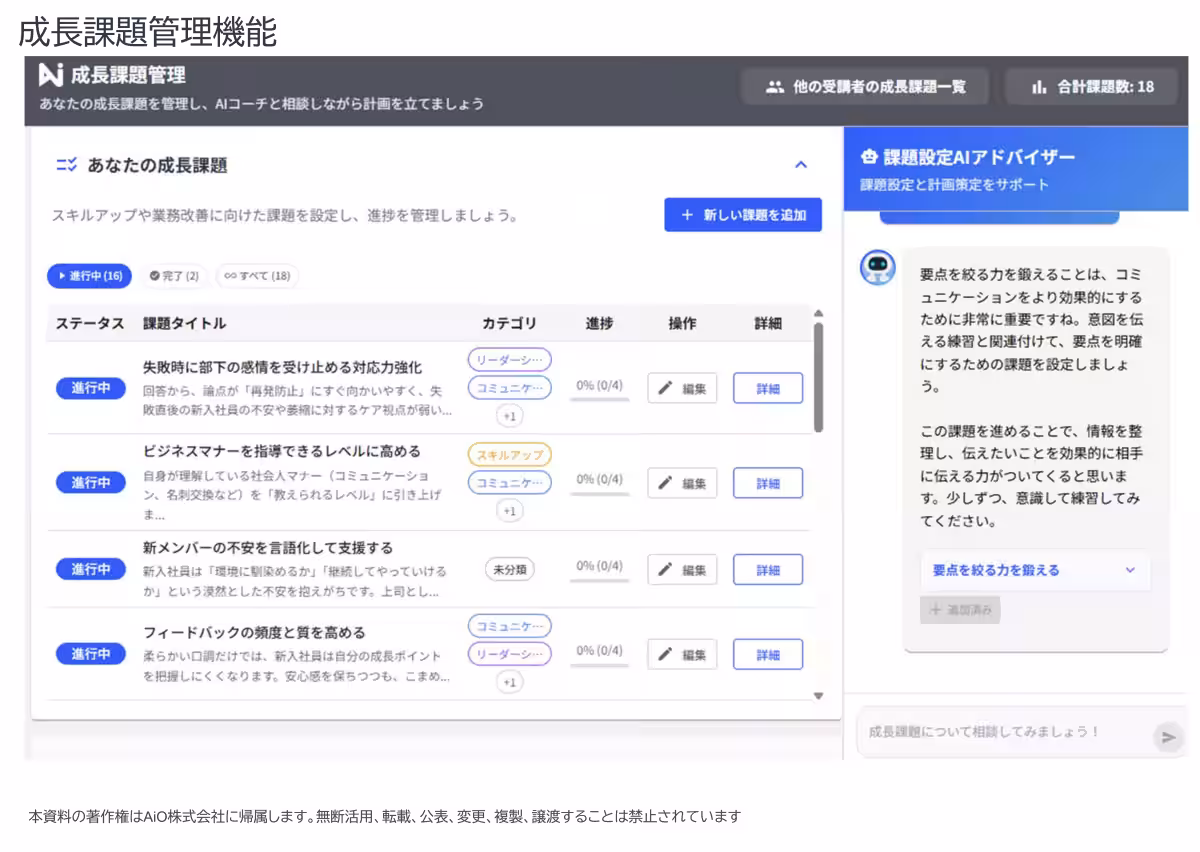1200x852 pixels.
Task: Click task list scrollbar down arrow
Action: pyautogui.click(x=819, y=695)
